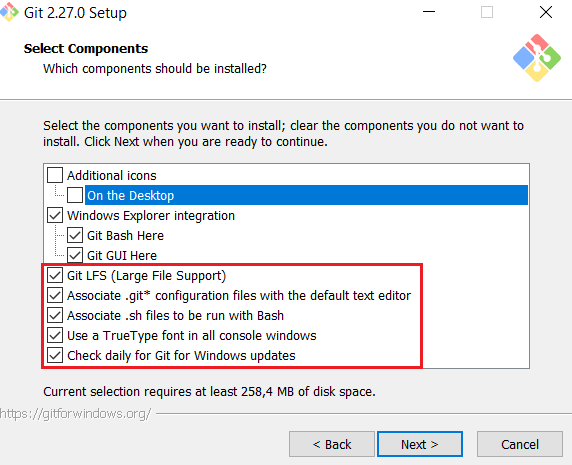The height and width of the screenshot is (465, 572).
Task: Uncheck Git GUI Here option
Action: coord(75,255)
